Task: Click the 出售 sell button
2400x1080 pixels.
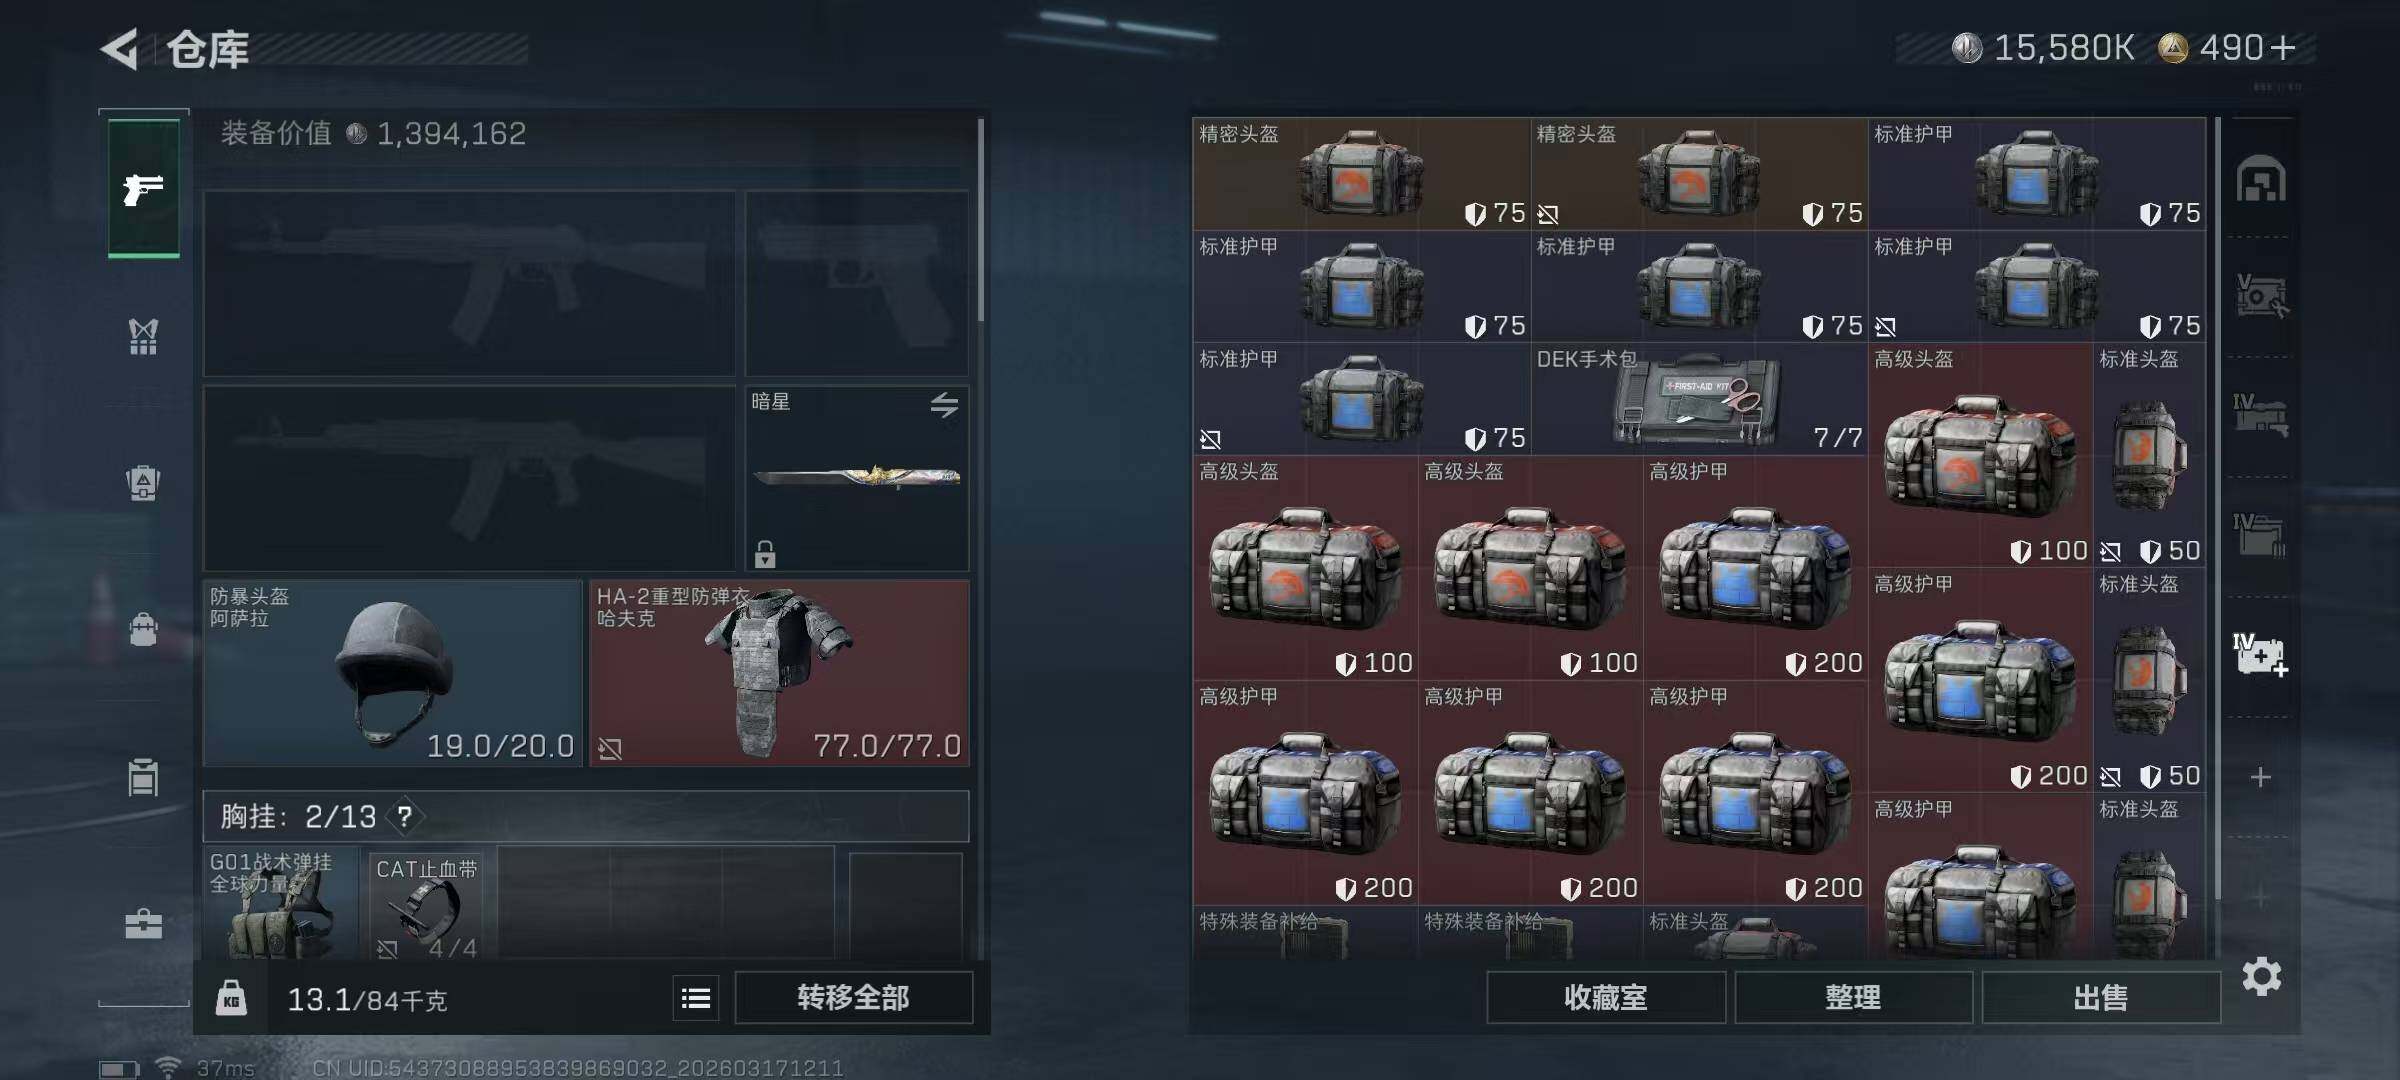Action: pyautogui.click(x=2101, y=997)
